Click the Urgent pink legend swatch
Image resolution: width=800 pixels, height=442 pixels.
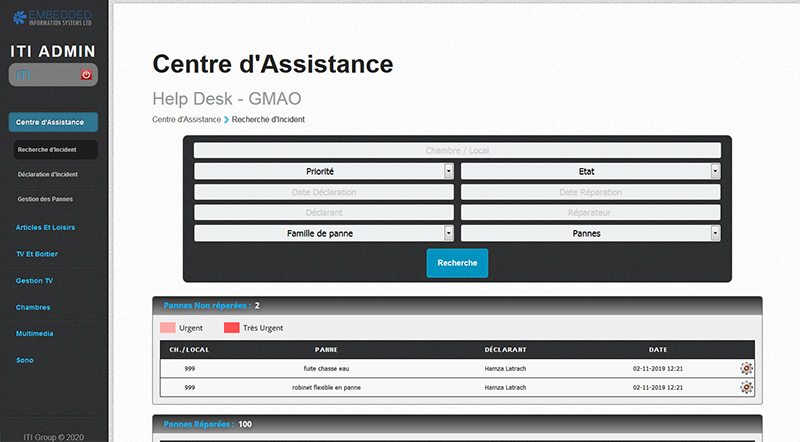point(167,327)
